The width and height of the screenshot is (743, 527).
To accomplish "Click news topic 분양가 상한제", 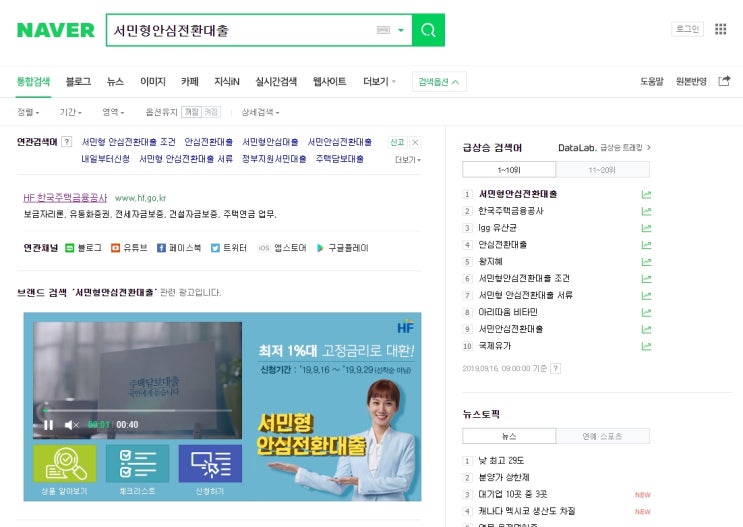I will coord(504,477).
